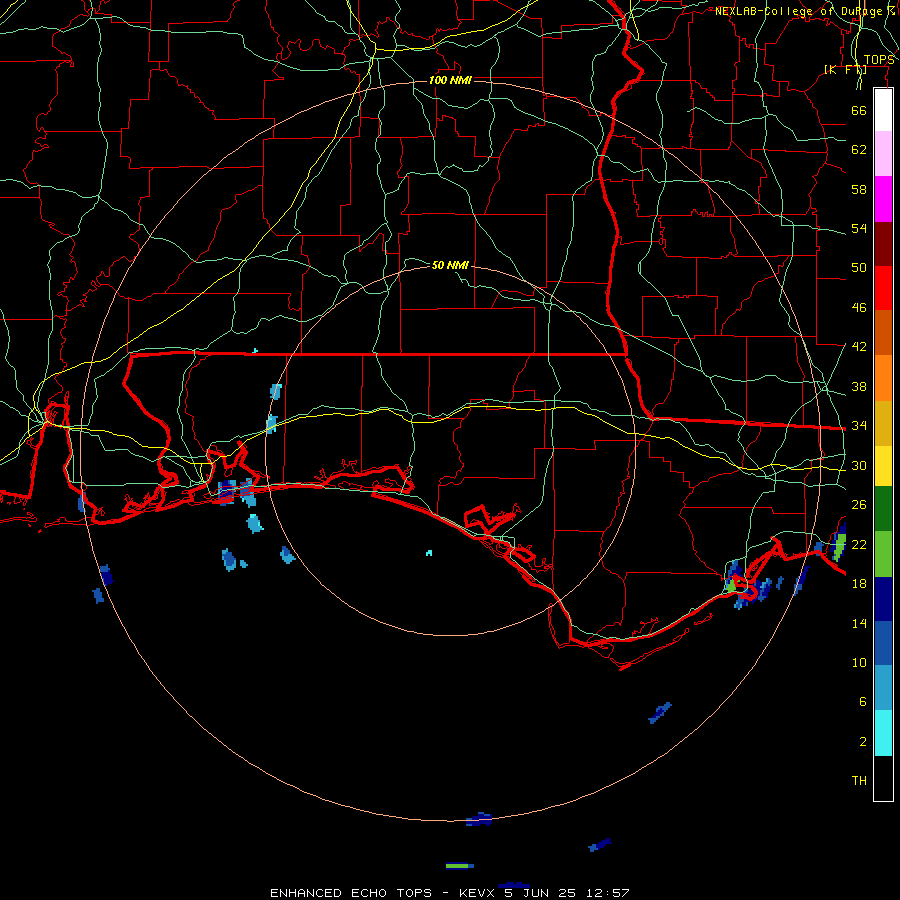Click the black TH threshold swatch

tap(883, 778)
